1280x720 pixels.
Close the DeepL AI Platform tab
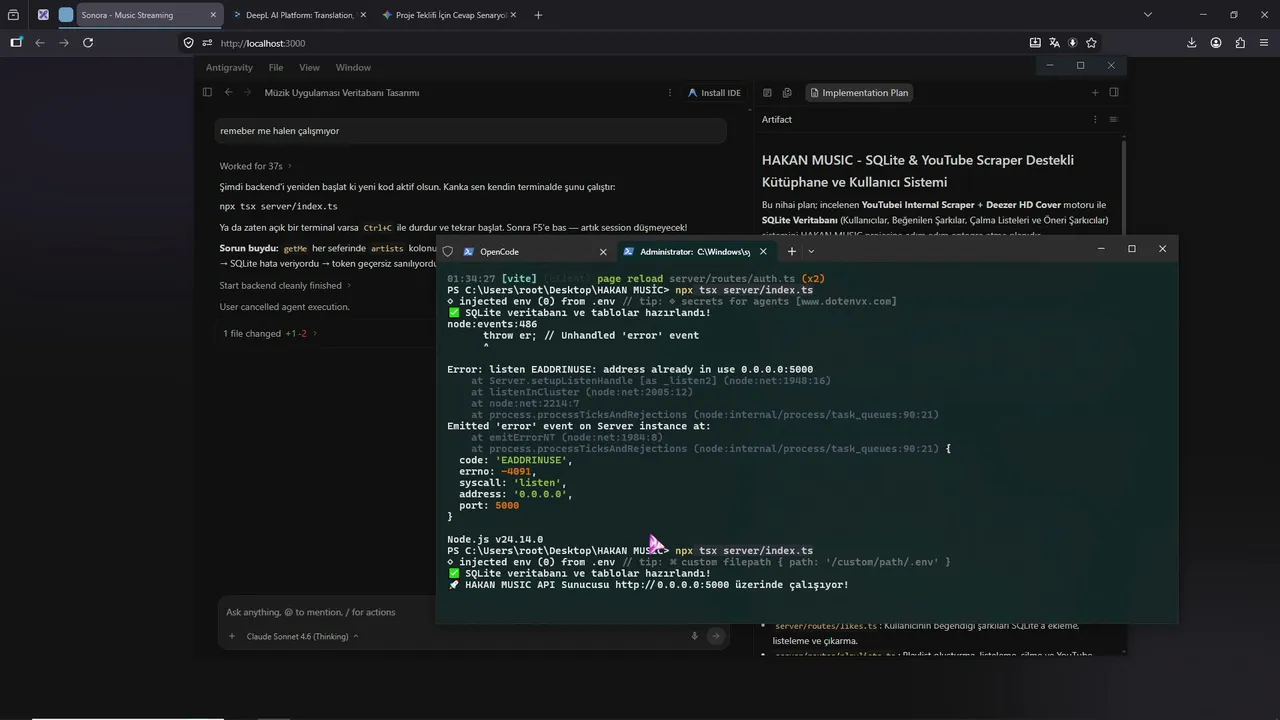click(362, 15)
